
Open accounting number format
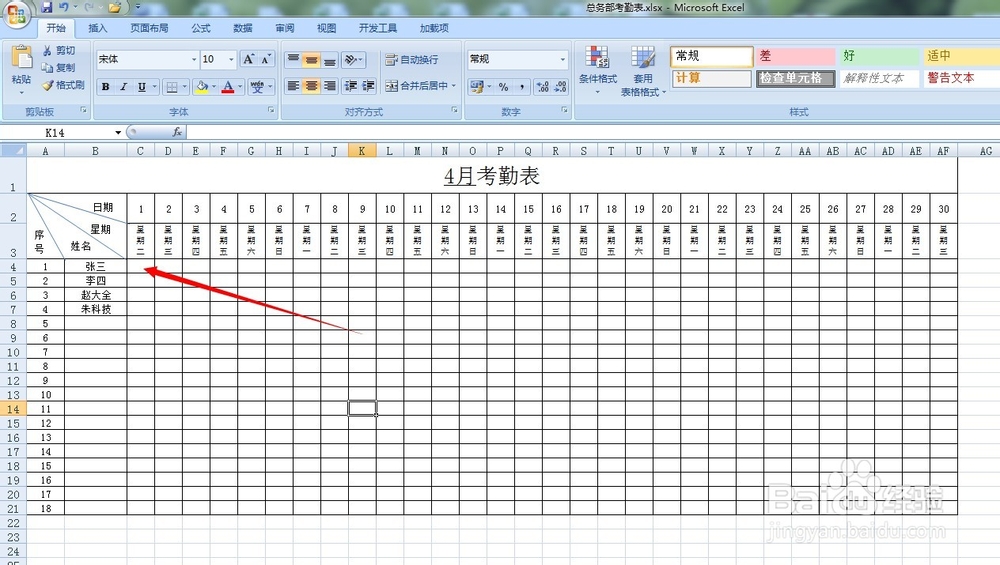pos(476,86)
